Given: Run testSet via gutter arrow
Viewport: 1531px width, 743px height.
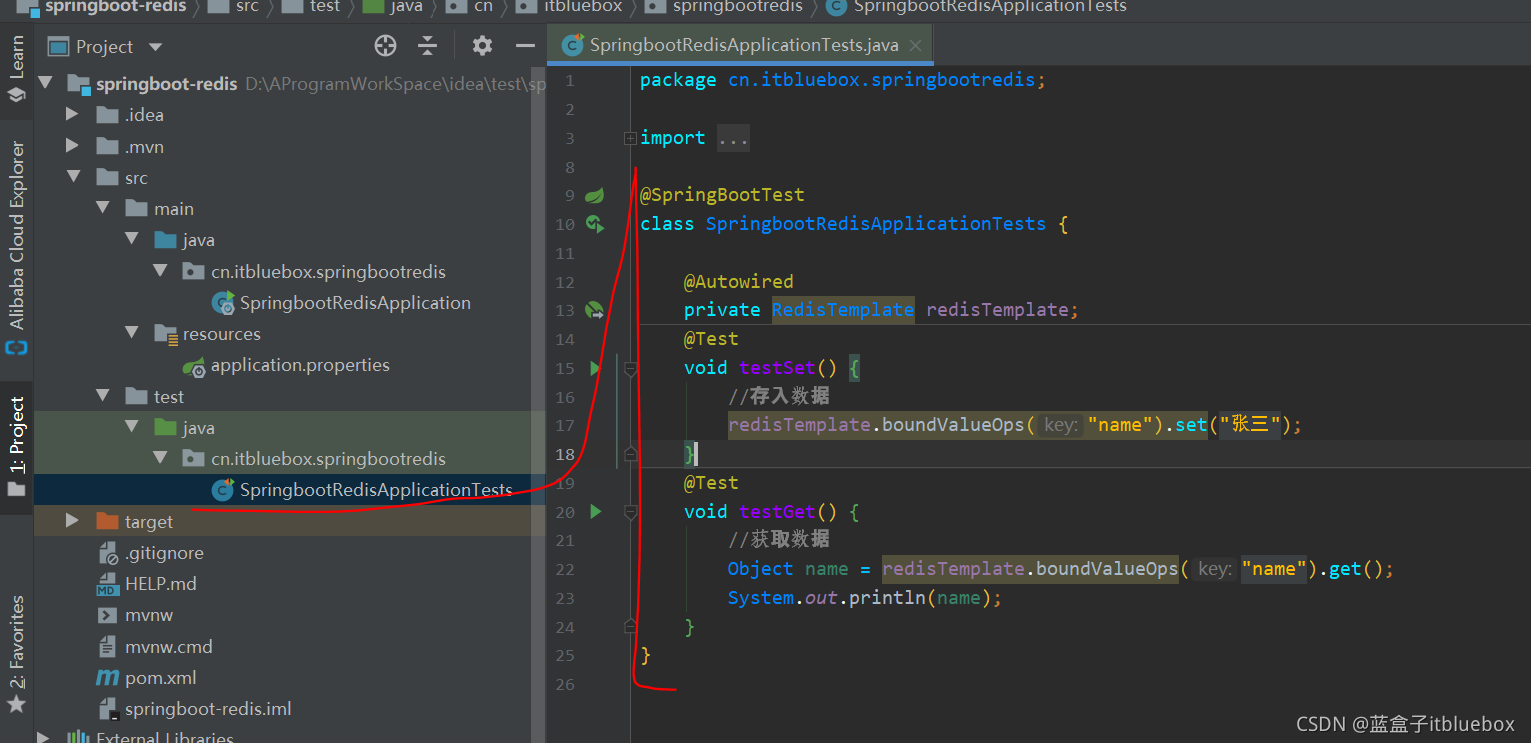Looking at the screenshot, I should point(596,368).
